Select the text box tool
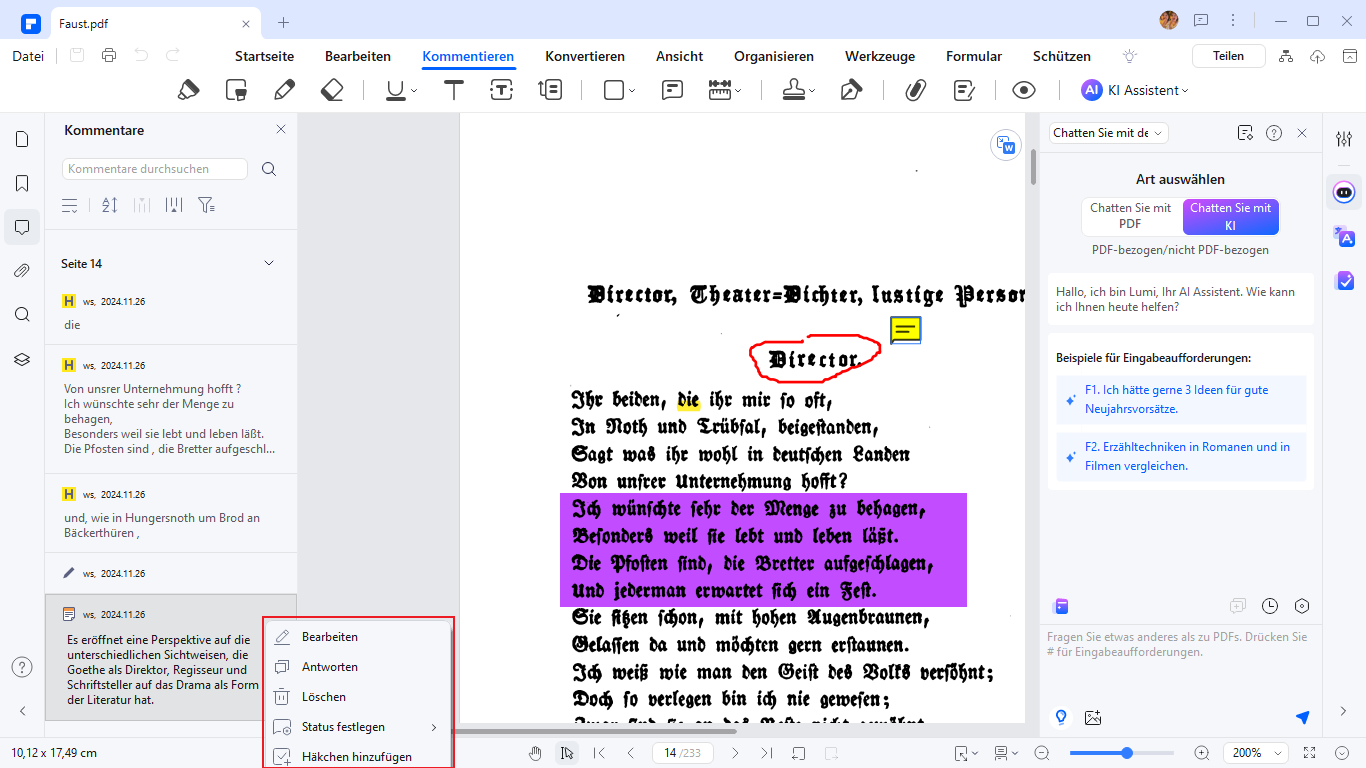The width and height of the screenshot is (1366, 768). point(502,90)
